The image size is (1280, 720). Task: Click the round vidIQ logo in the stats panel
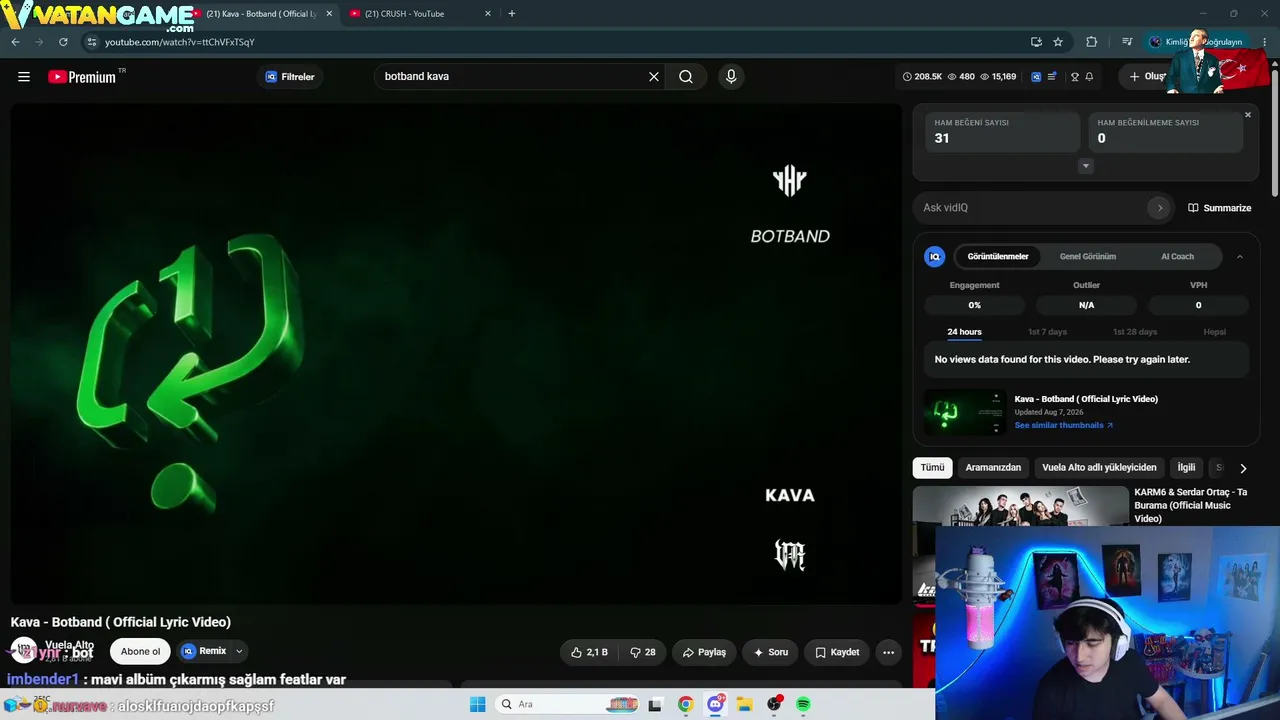coord(935,257)
